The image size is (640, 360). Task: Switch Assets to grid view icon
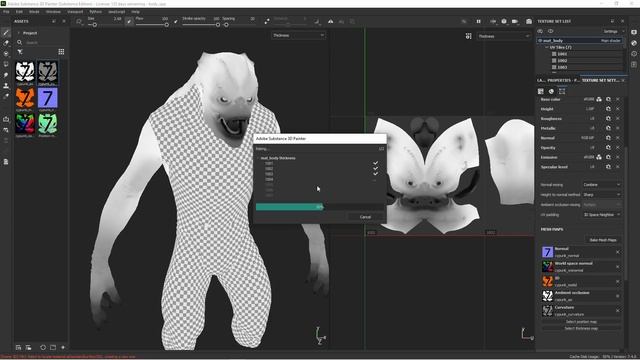coord(61,52)
